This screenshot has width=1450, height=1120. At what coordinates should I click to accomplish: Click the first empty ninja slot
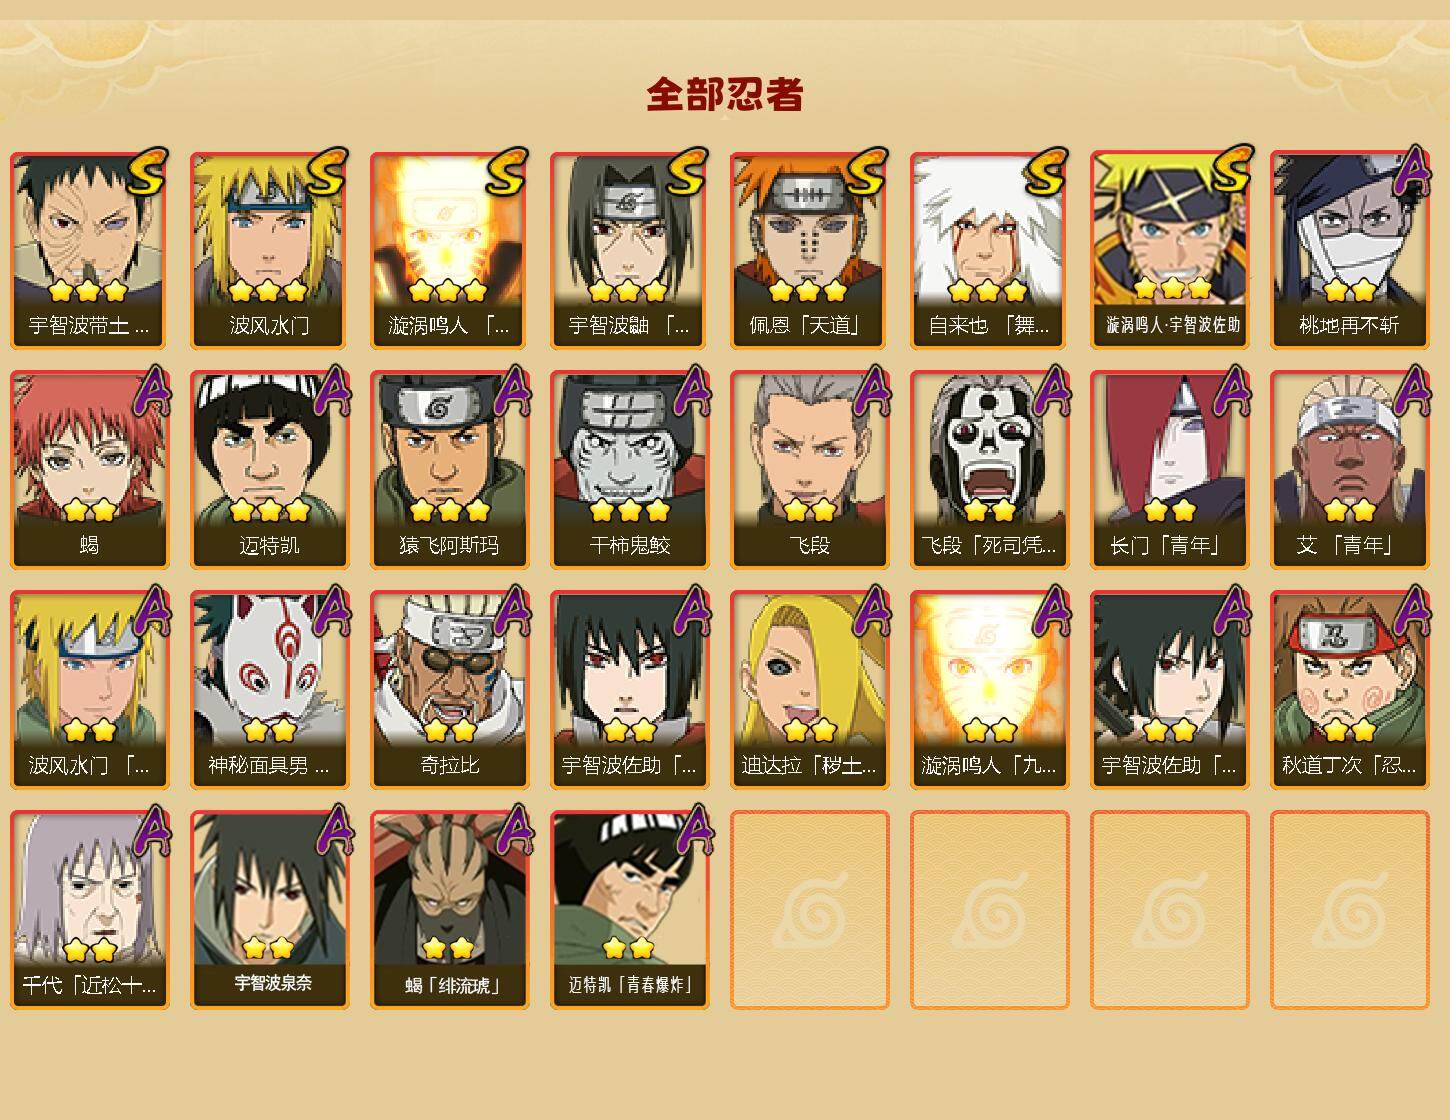point(809,910)
